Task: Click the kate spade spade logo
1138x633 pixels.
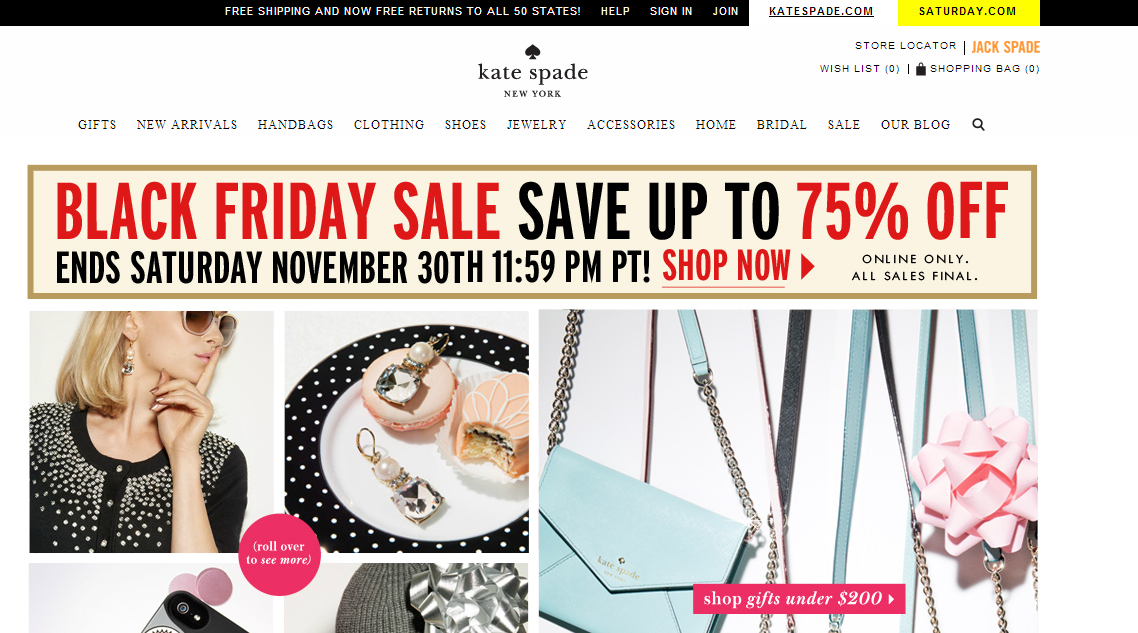Action: (x=533, y=52)
